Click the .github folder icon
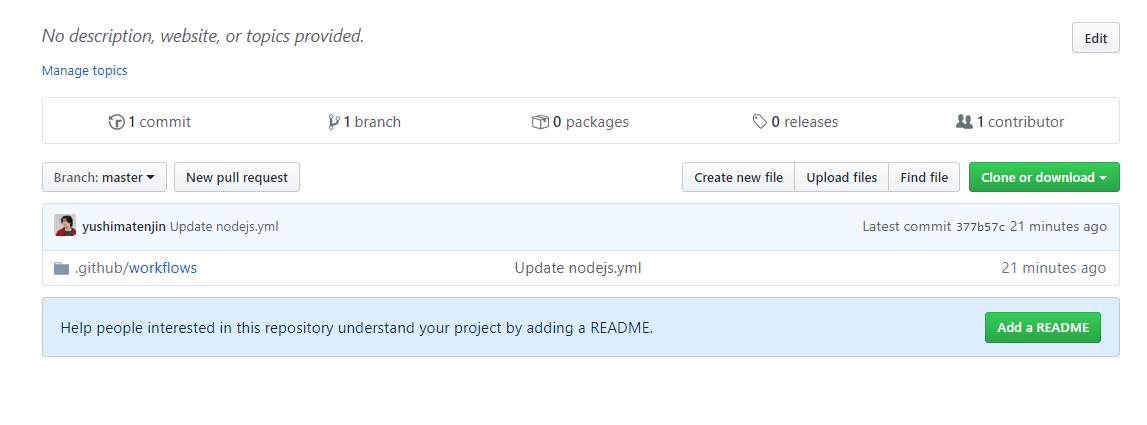Viewport: 1147px width, 425px height. point(61,268)
